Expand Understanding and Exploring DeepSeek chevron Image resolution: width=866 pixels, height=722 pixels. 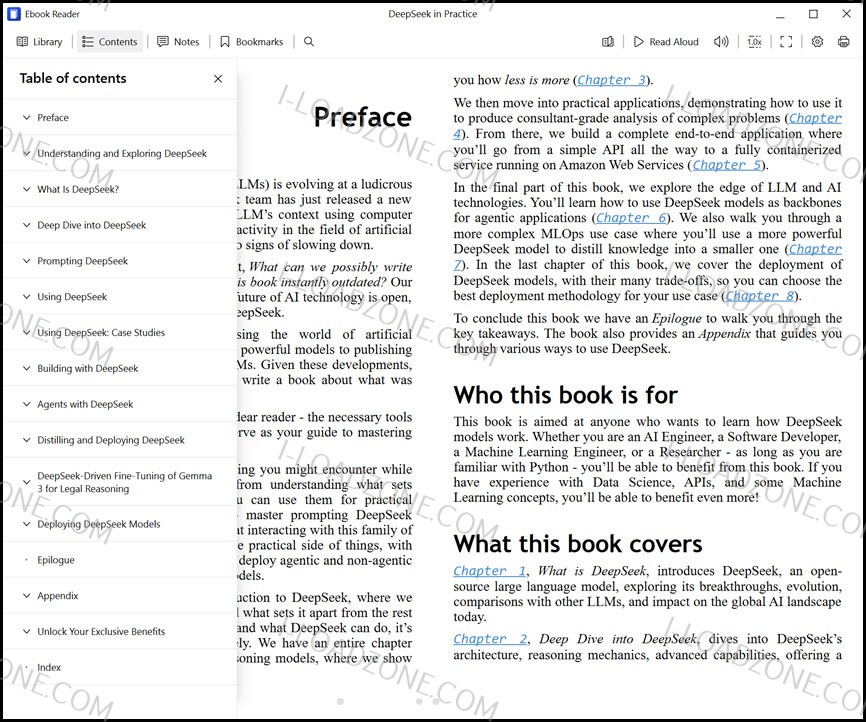(27, 154)
